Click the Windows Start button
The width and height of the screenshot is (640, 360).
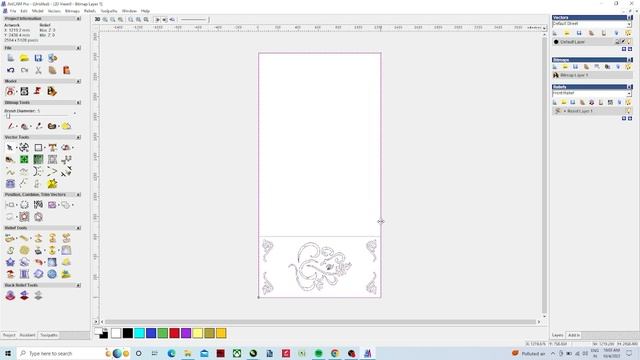8,353
